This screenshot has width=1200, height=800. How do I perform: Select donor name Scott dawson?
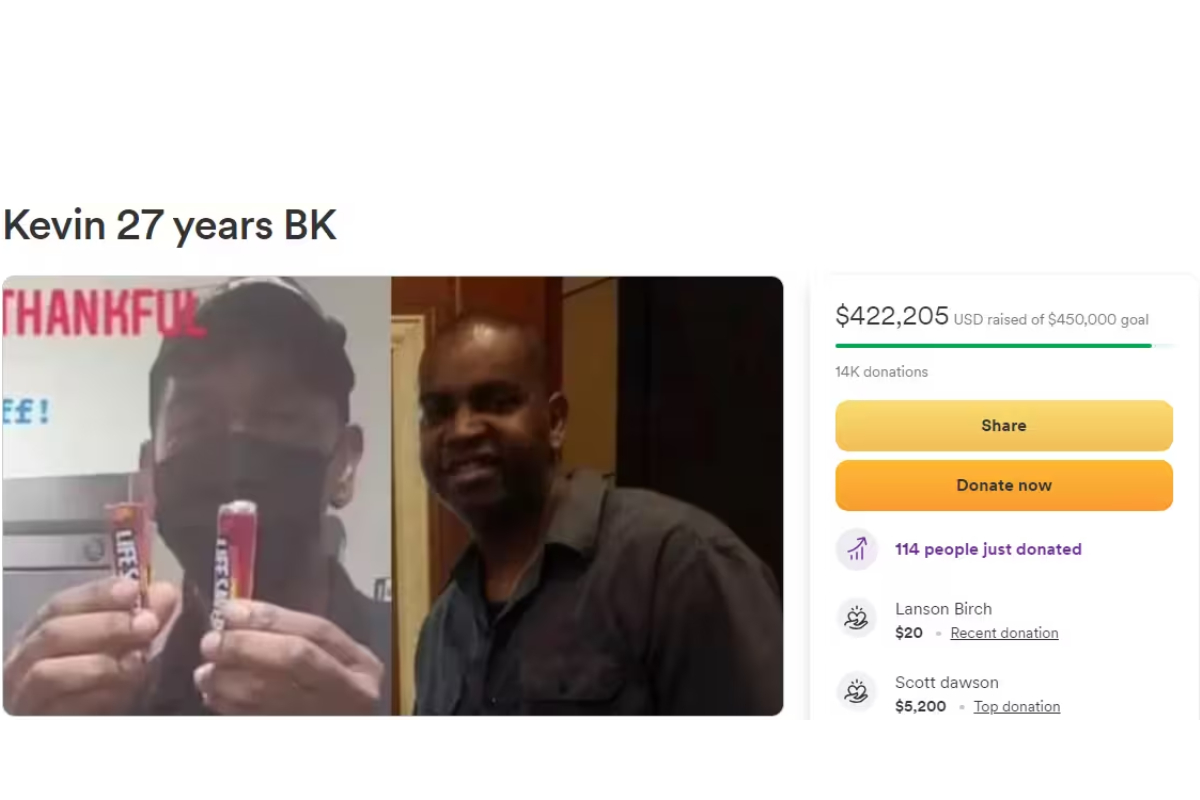947,683
